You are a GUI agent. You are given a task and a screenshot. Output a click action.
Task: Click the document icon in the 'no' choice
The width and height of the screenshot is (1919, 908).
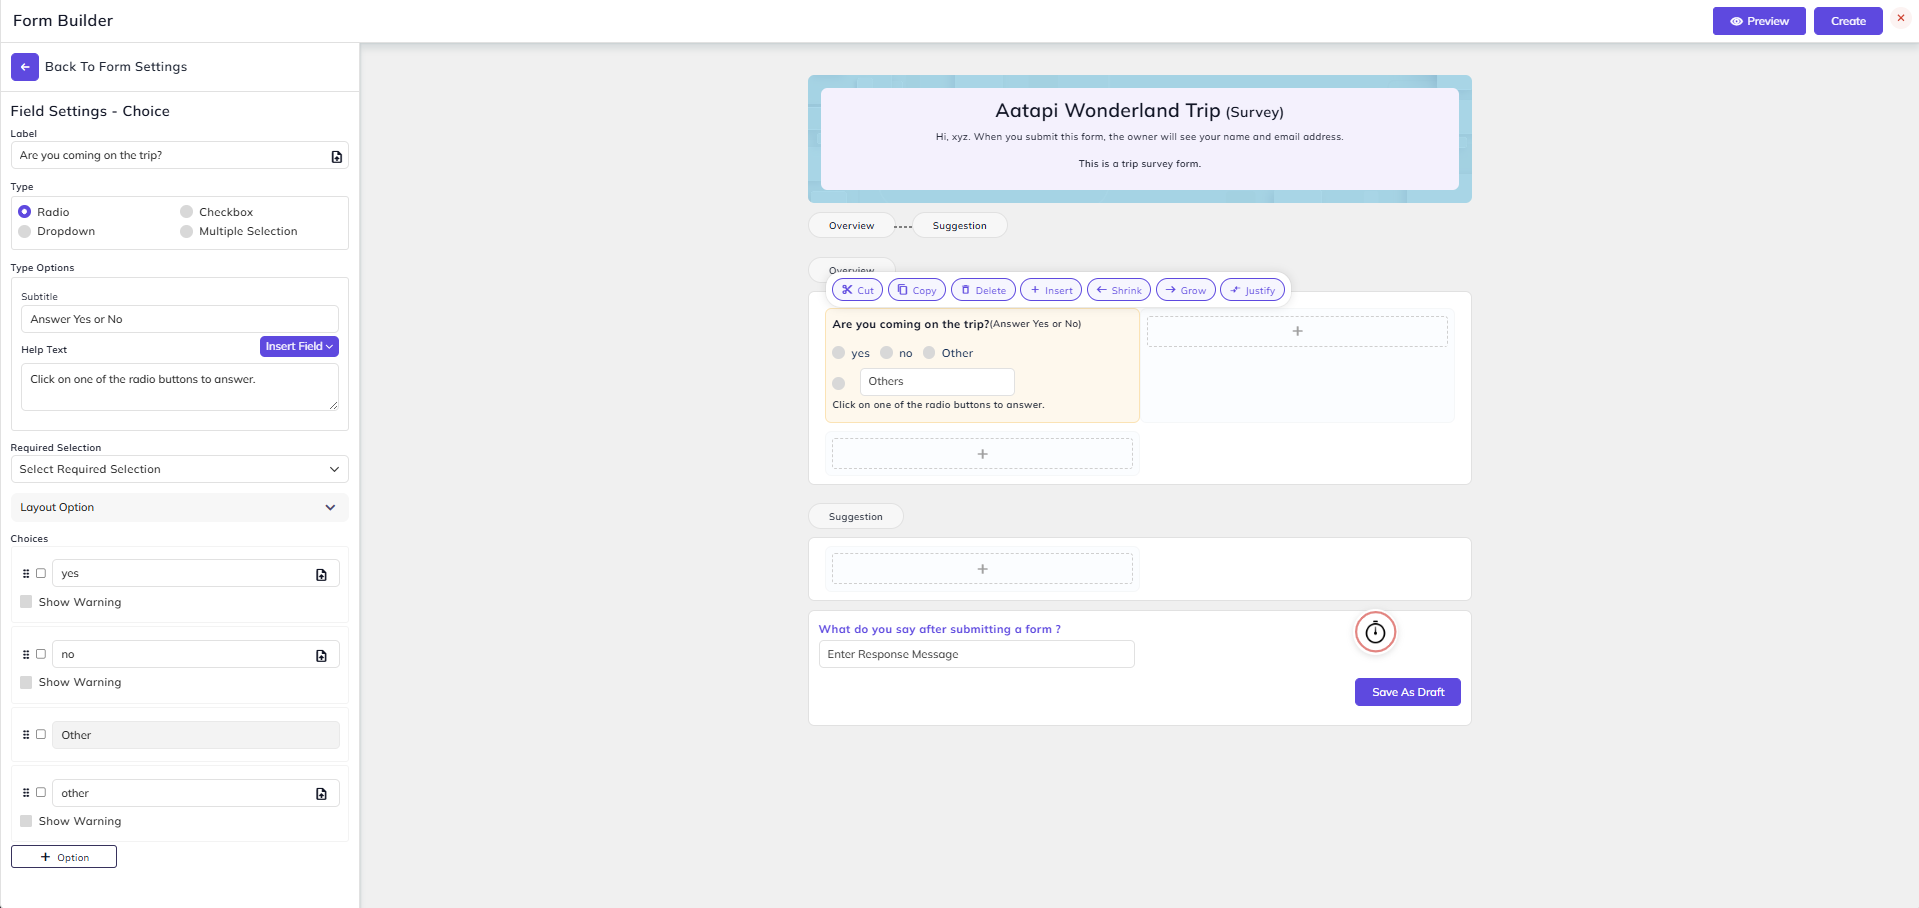click(x=321, y=655)
